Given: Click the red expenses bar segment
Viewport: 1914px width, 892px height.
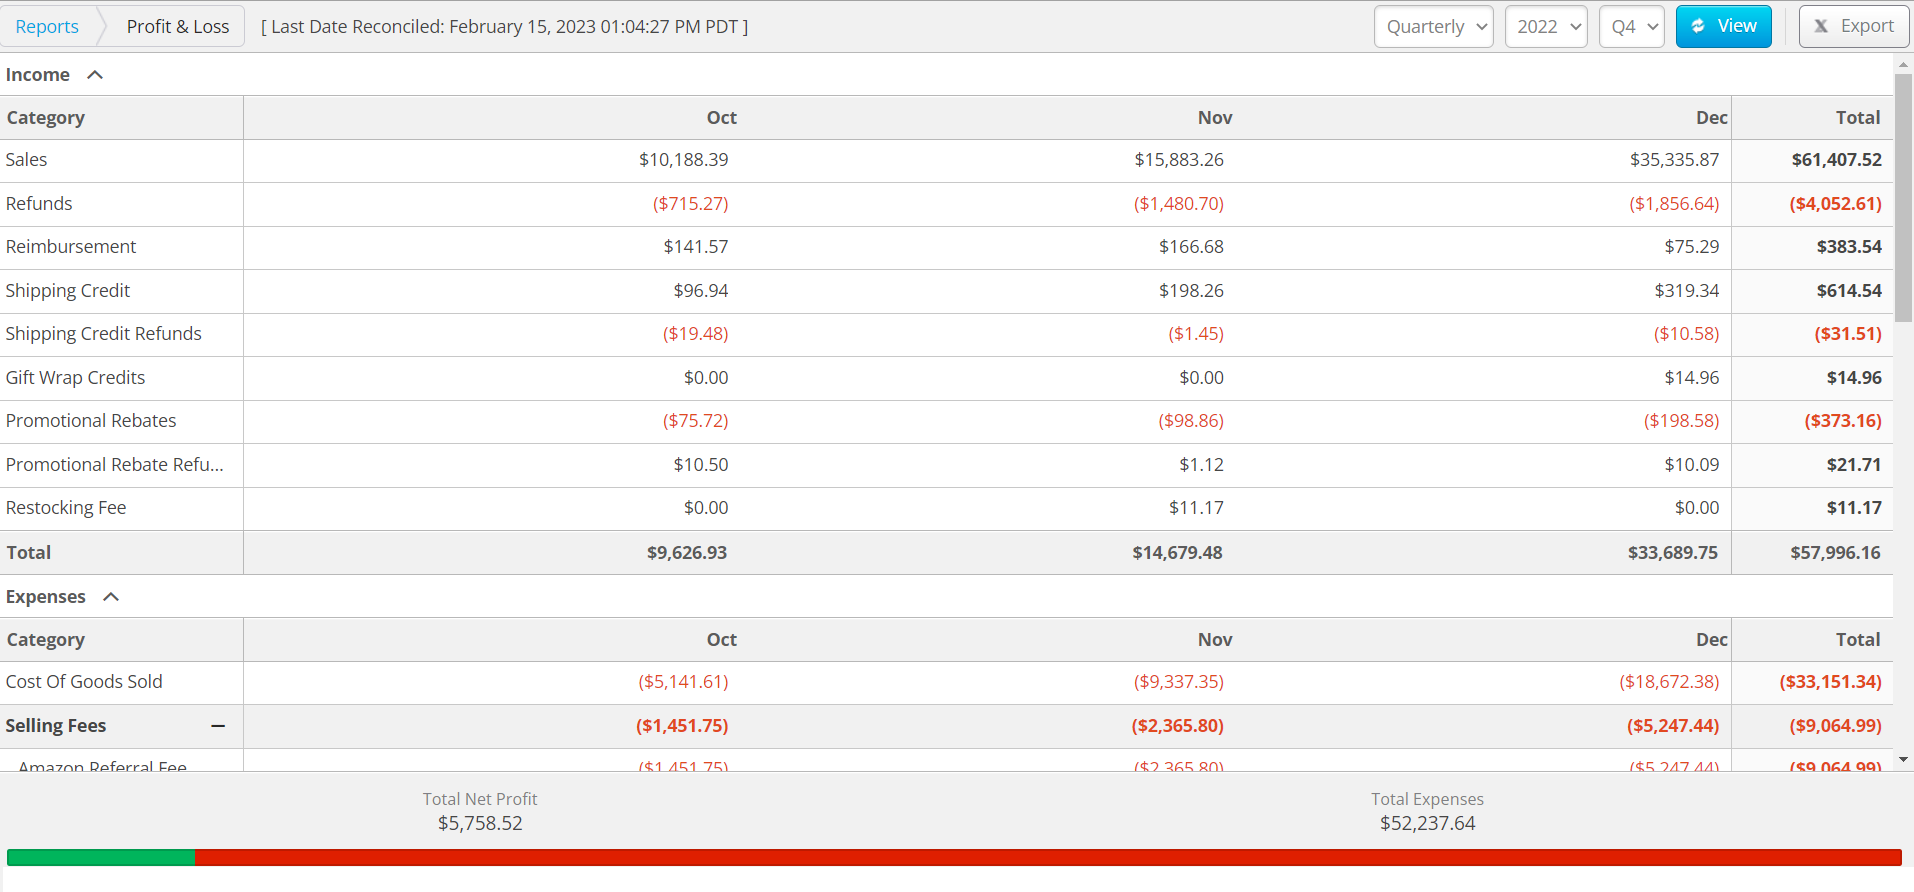Looking at the screenshot, I should click(1048, 857).
